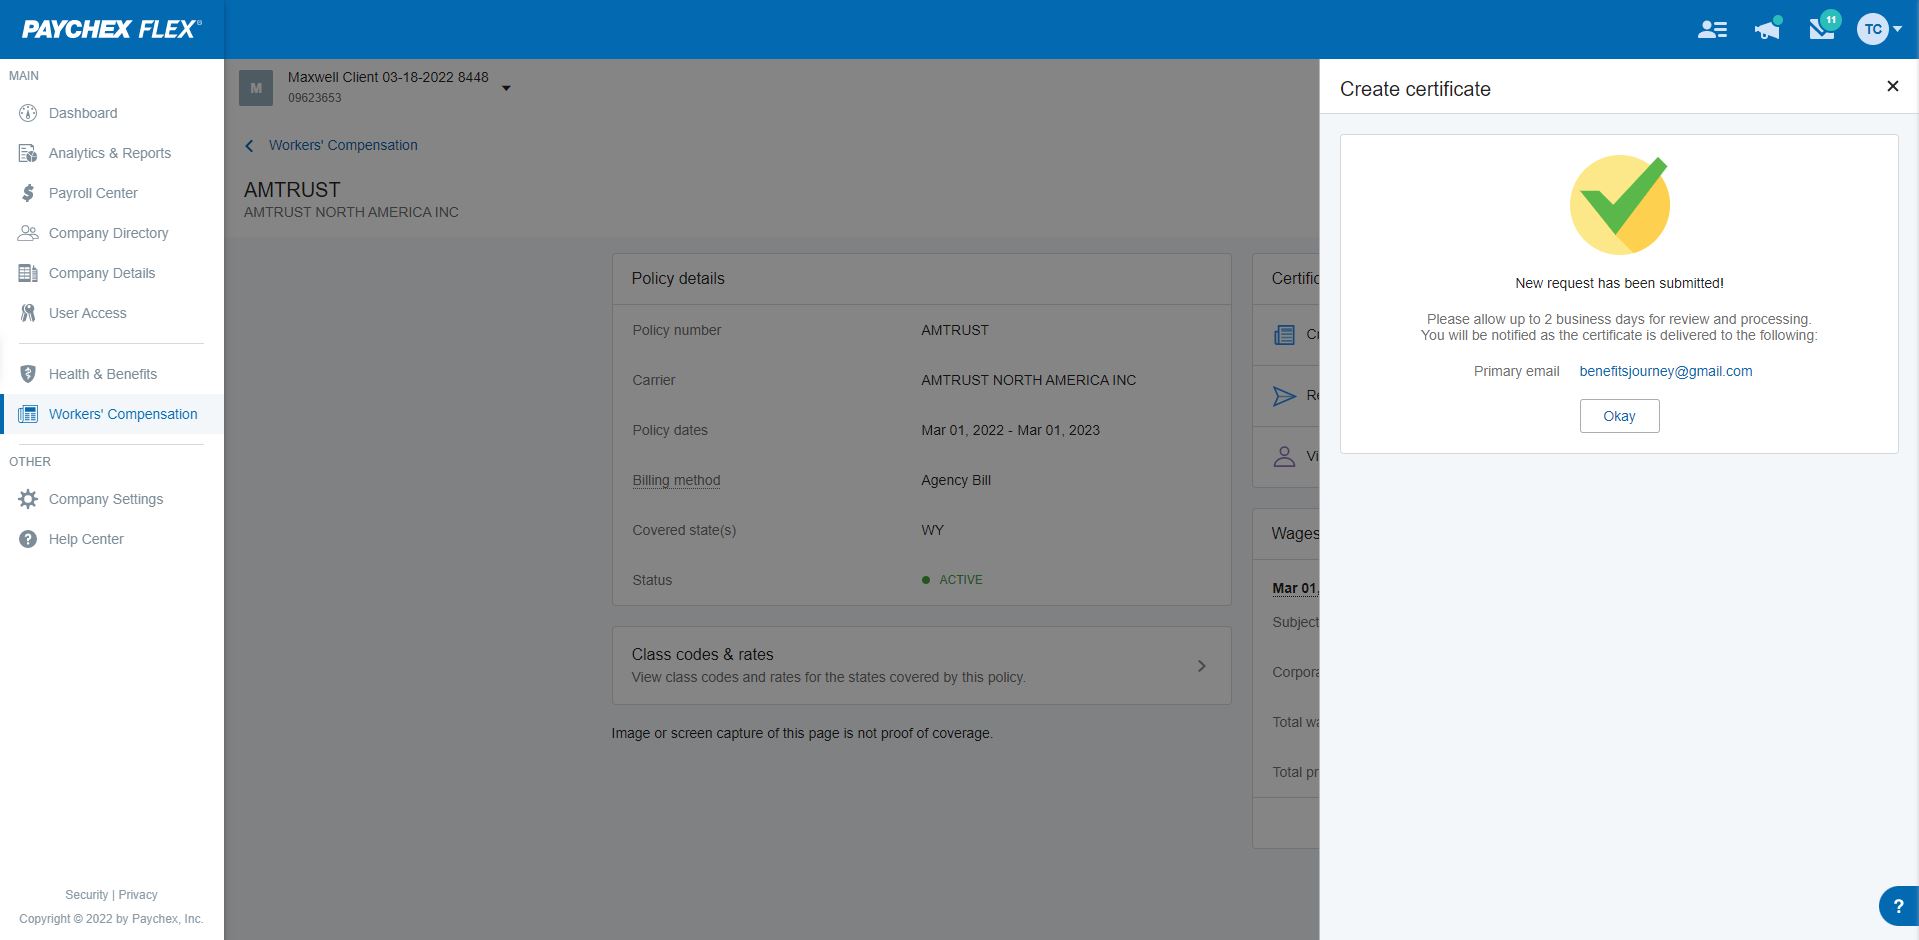Viewport: 1919px width, 940px height.
Task: Open the Privacy footer link
Action: pos(138,895)
